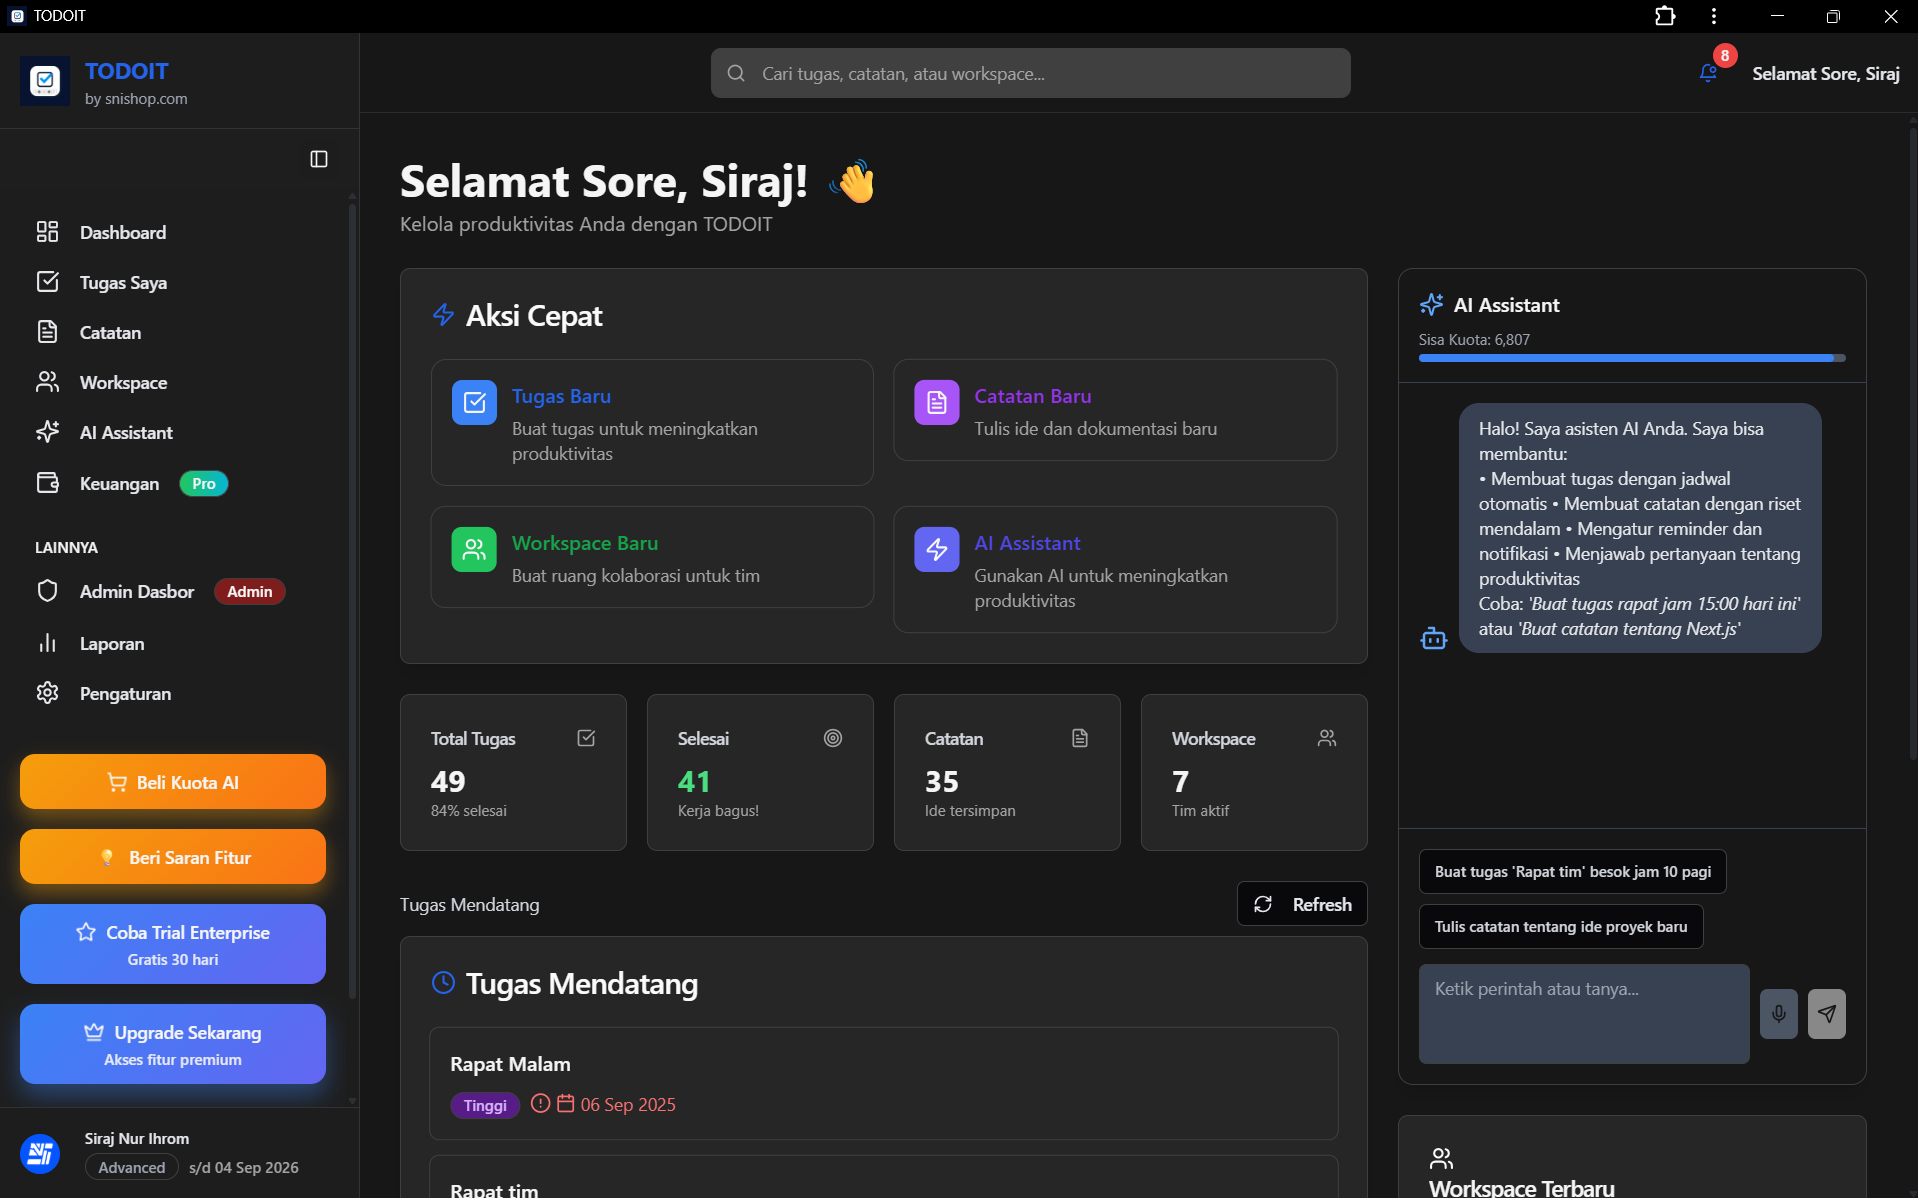Click the Beli Kuota AI button
Screen dimensions: 1918x1198
click(173, 782)
